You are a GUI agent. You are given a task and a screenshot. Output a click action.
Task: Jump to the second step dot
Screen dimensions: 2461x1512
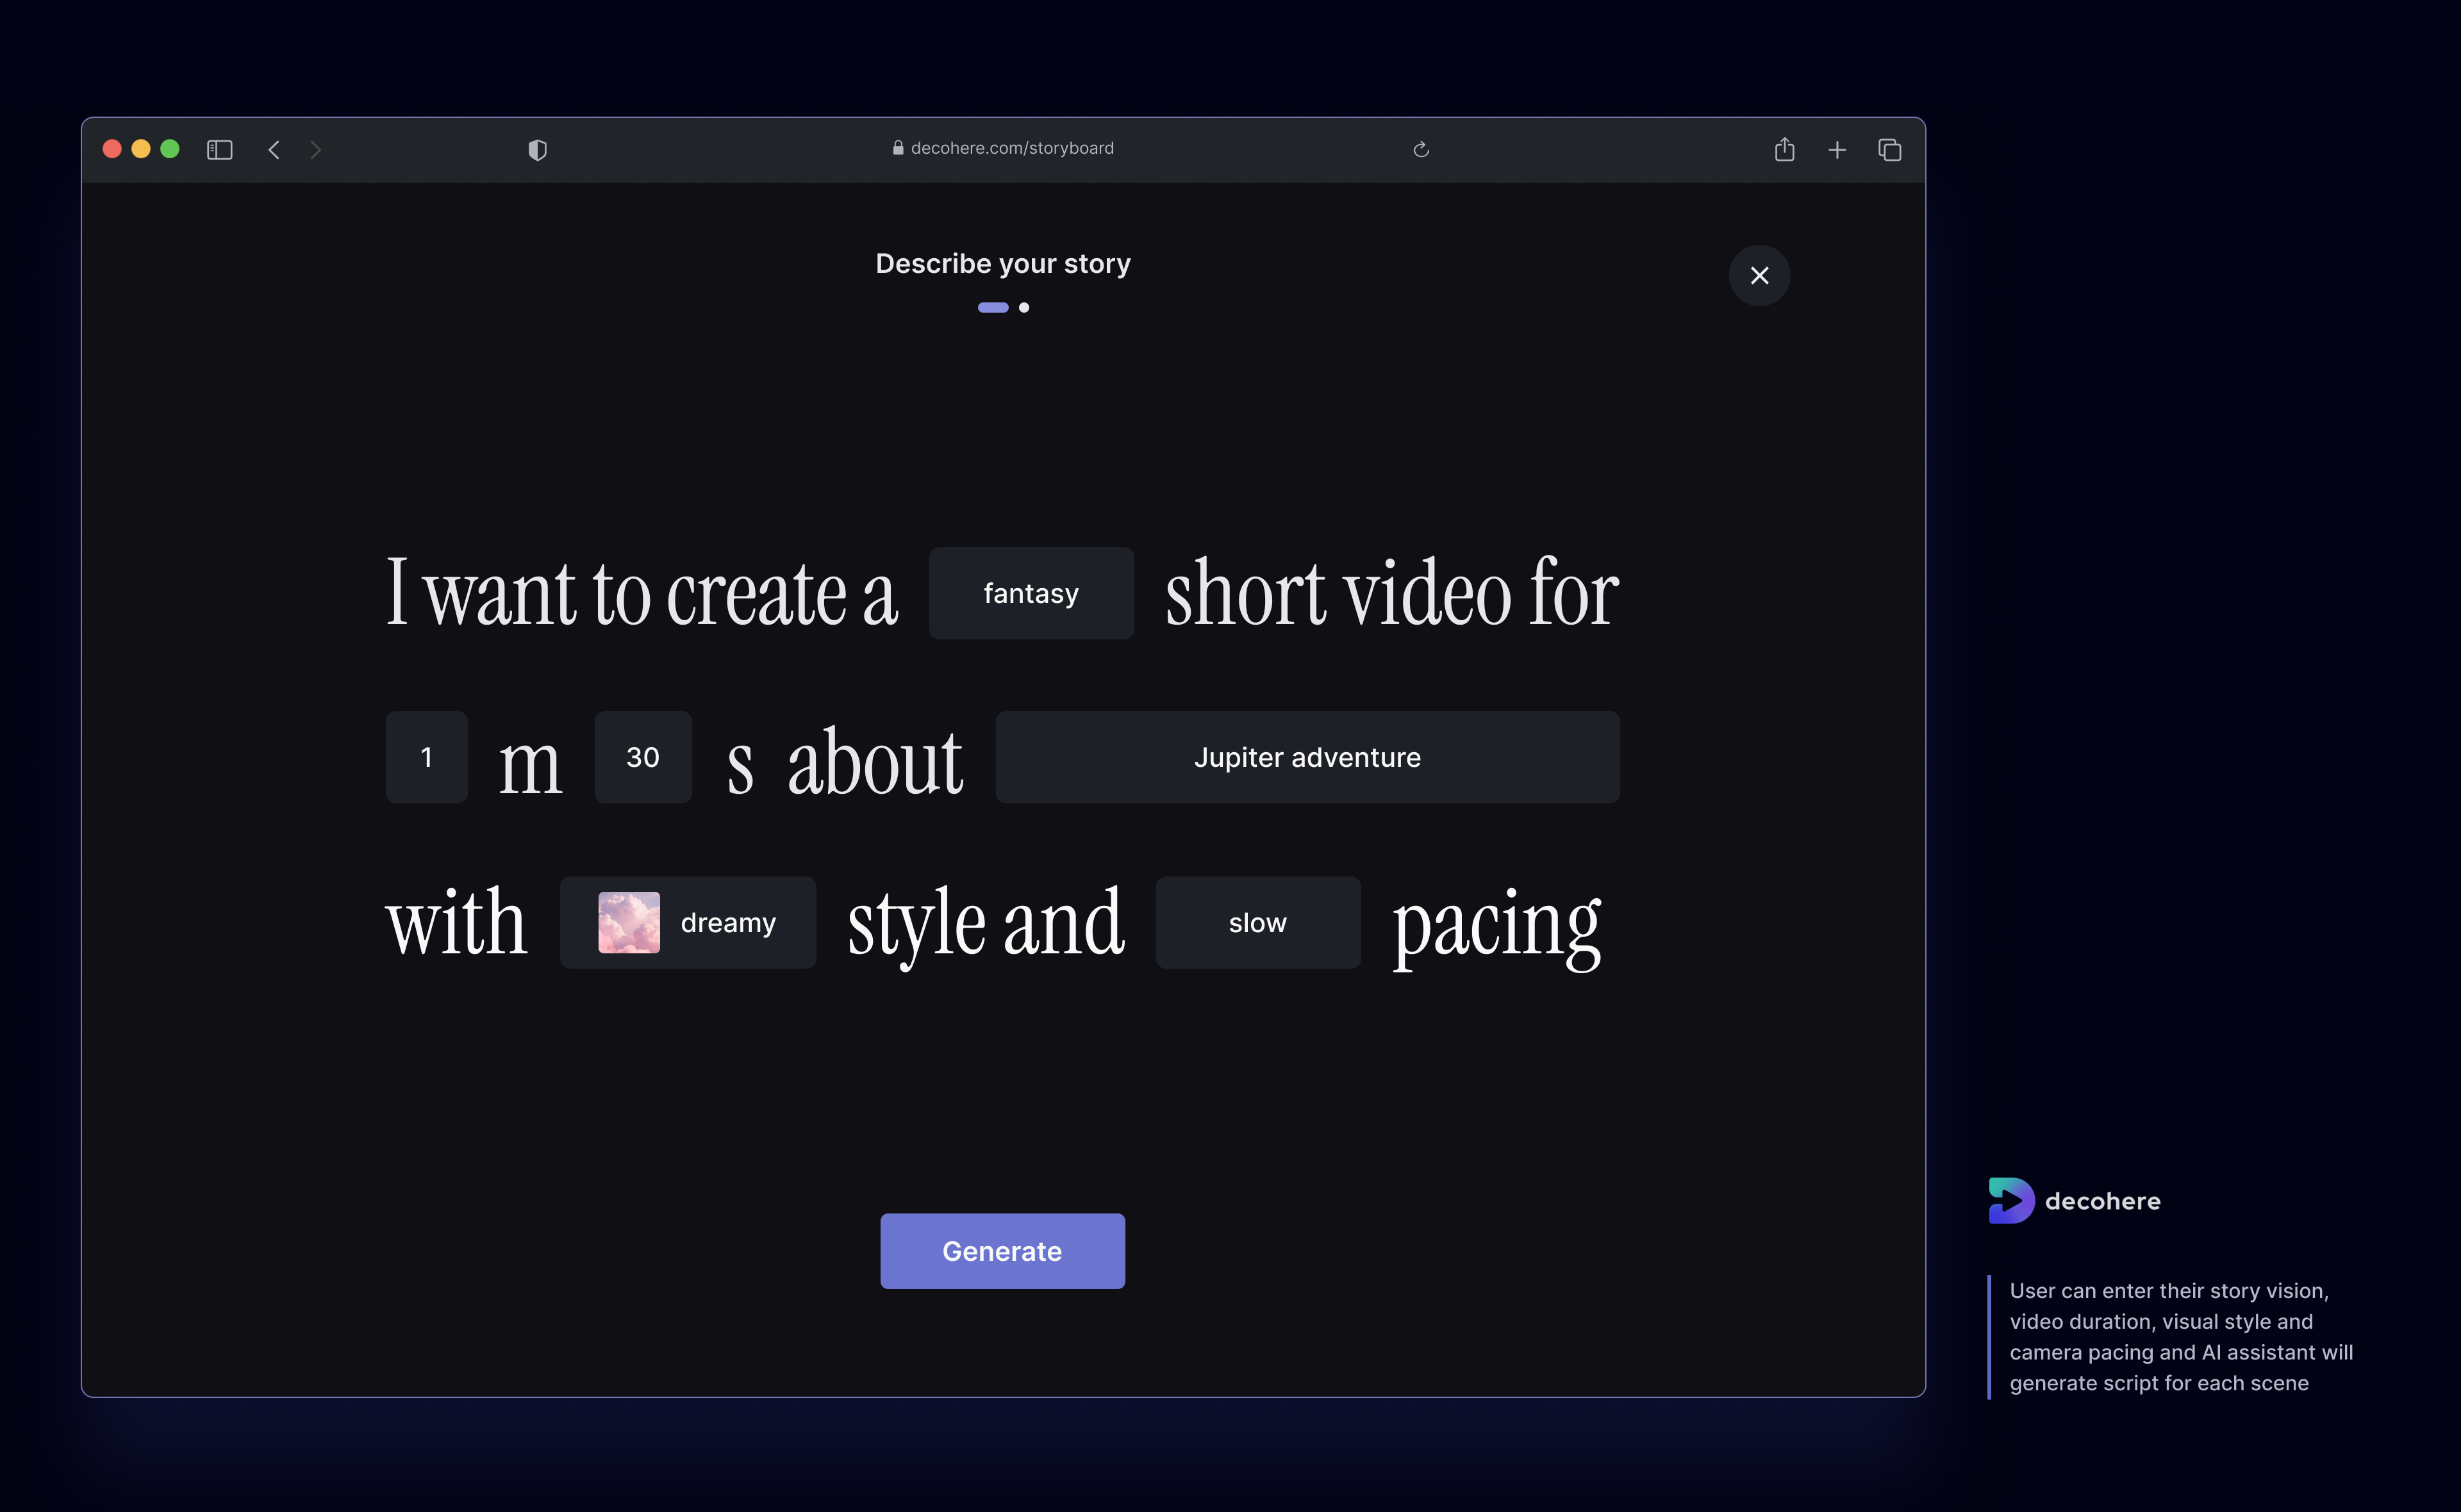click(1024, 308)
